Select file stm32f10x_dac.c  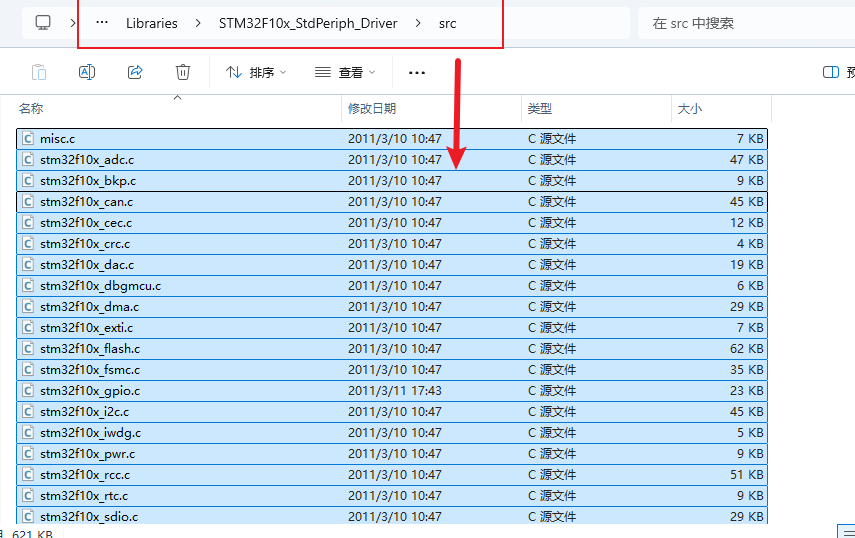pos(392,264)
